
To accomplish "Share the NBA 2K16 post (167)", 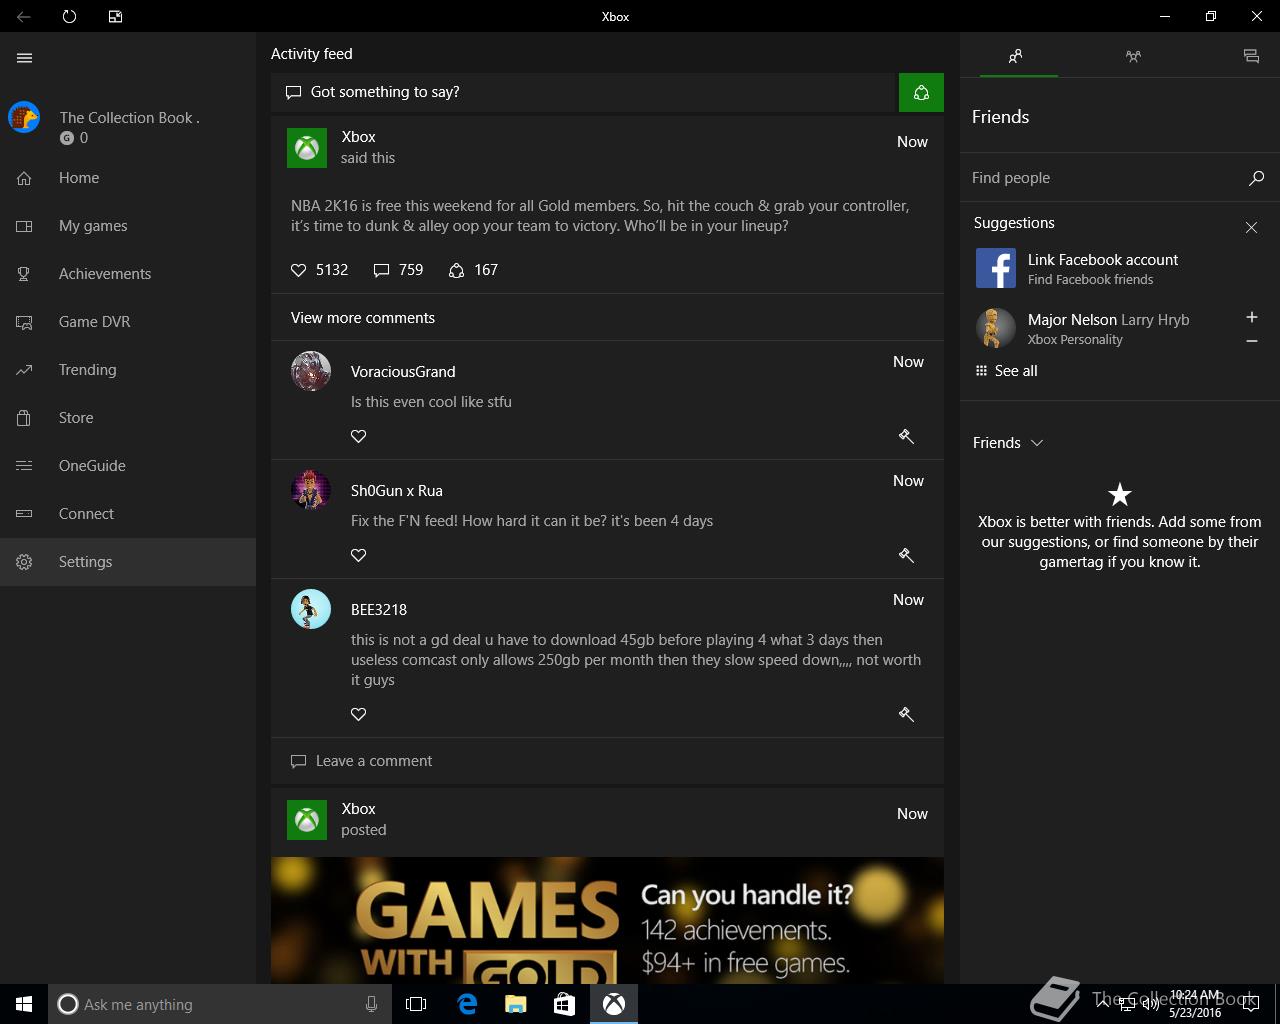I will pyautogui.click(x=456, y=270).
